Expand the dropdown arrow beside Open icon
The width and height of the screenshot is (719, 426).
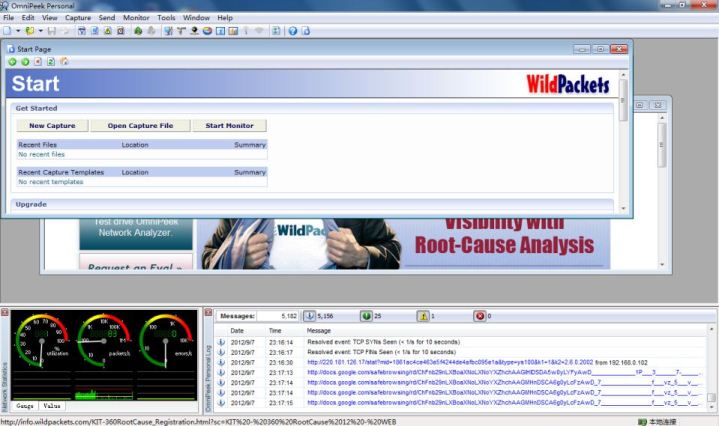pyautogui.click(x=40, y=31)
